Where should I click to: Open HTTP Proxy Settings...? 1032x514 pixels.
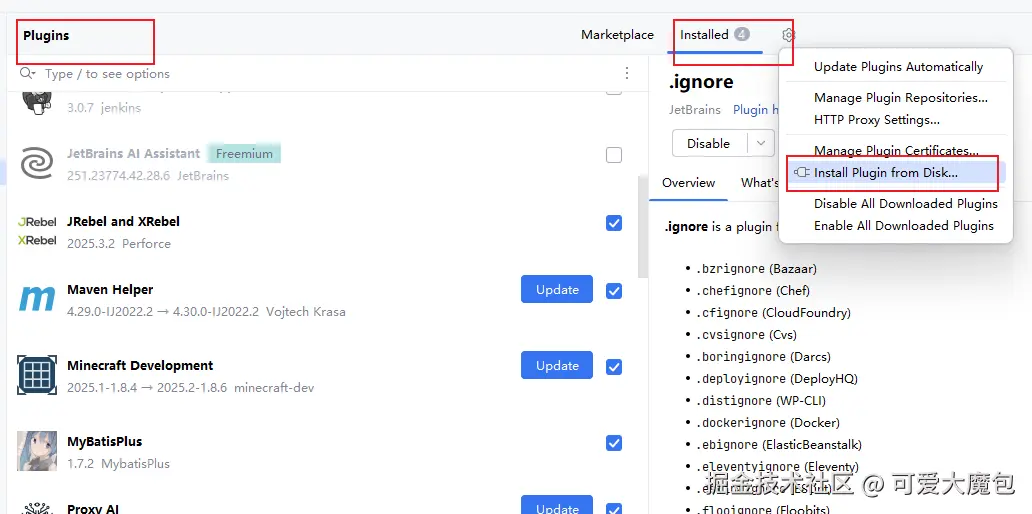click(x=877, y=120)
